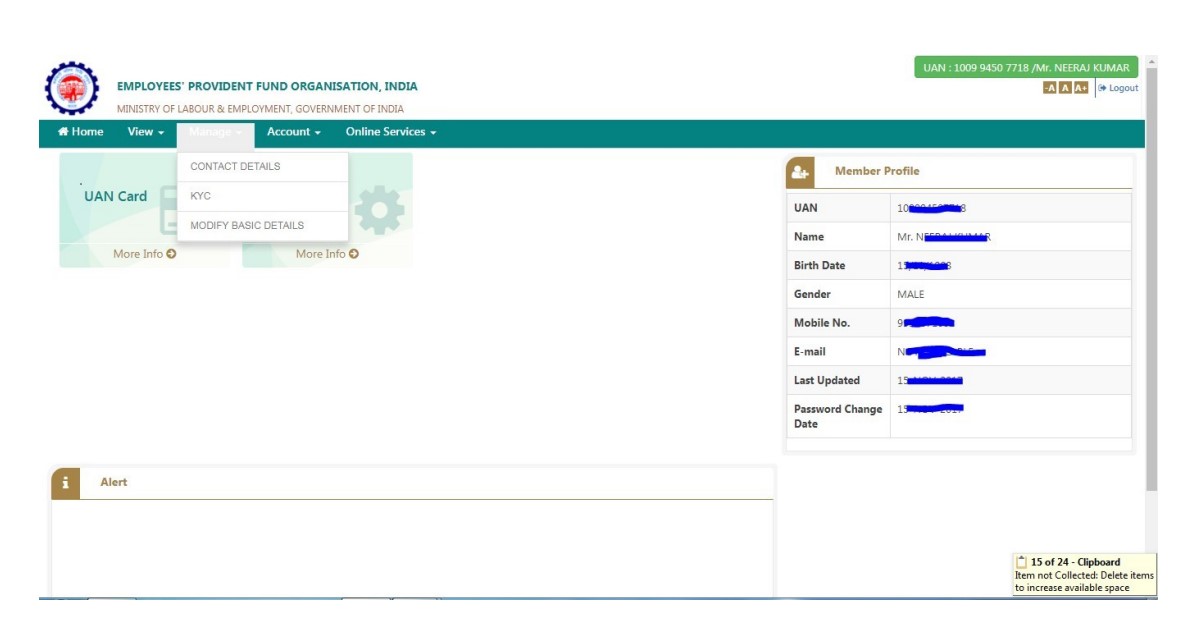
Task: Go to the Home page
Action: pos(81,132)
